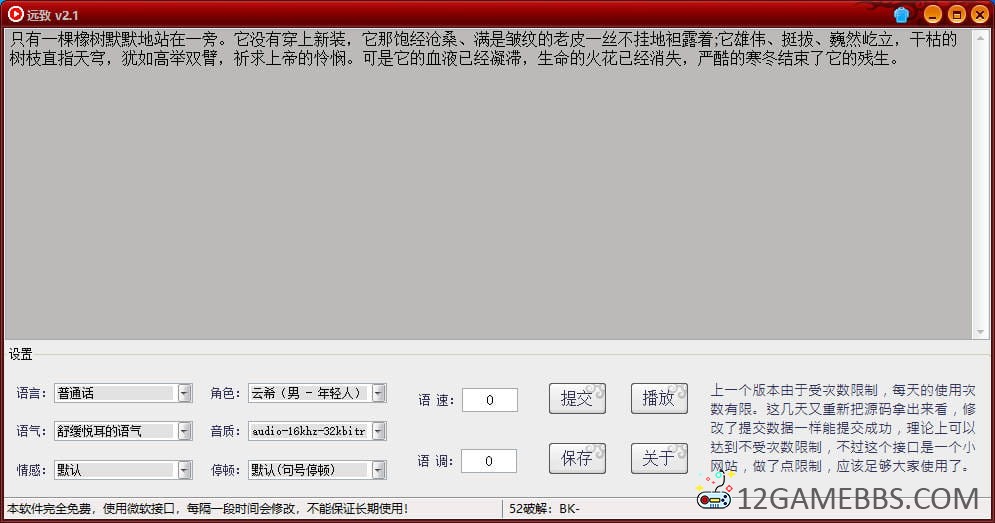This screenshot has width=995, height=523.
Task: Maximize the 远致 v2.1 window
Action: click(956, 14)
